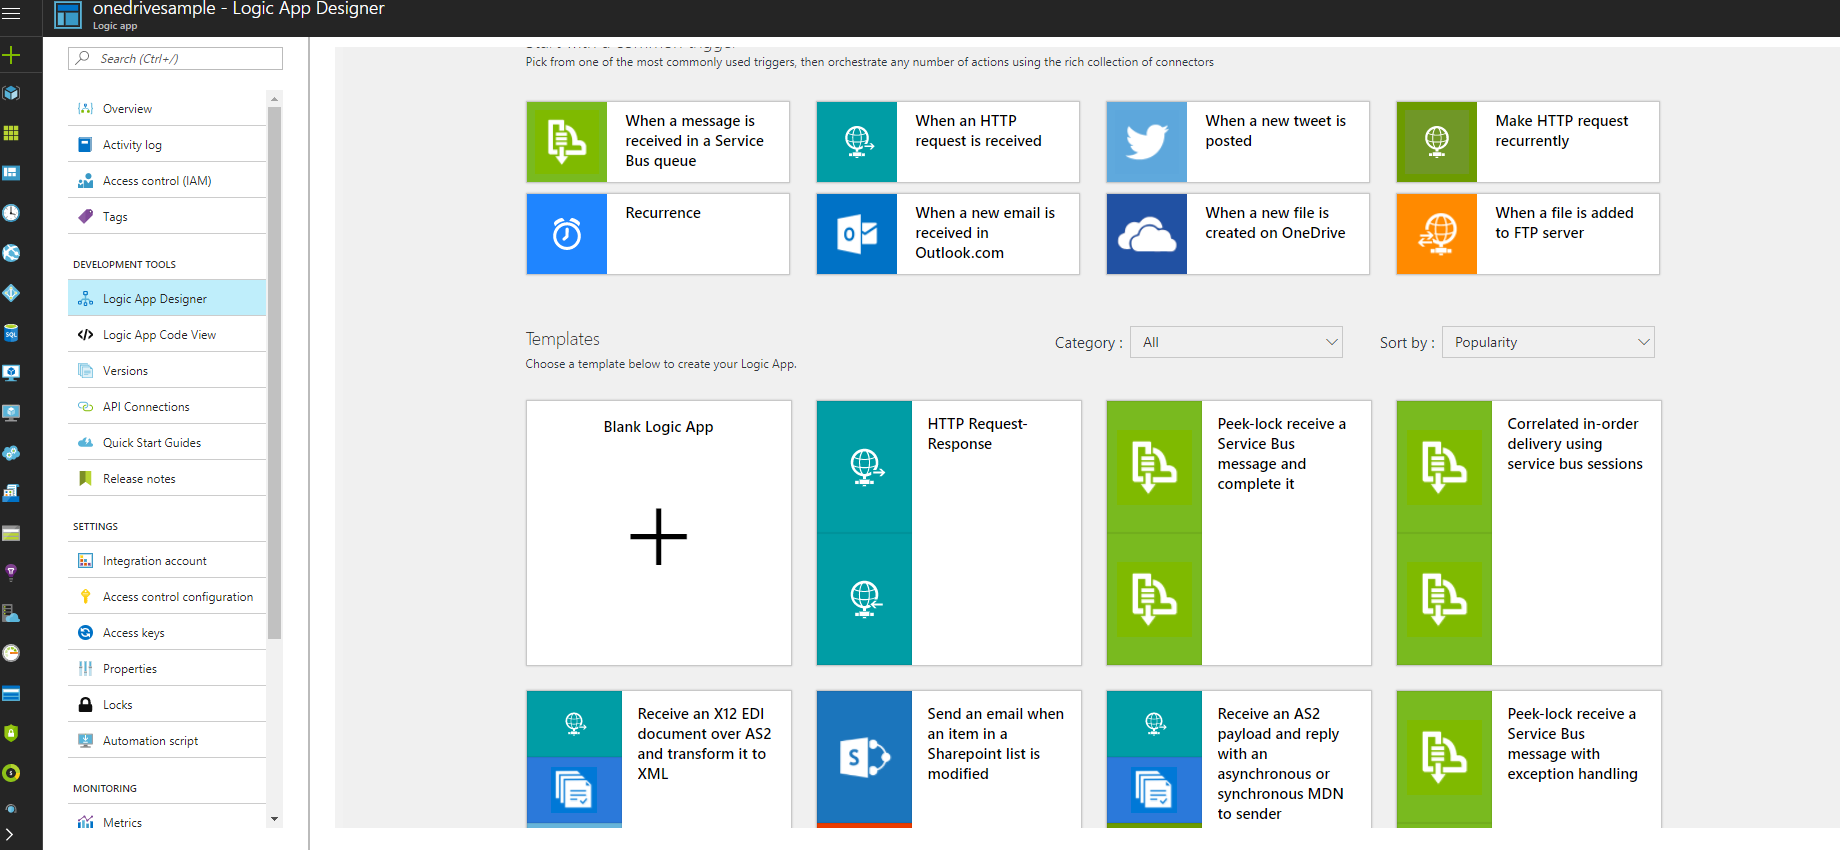Click the green Service Bus queue icon
1840x850 pixels.
pos(567,142)
